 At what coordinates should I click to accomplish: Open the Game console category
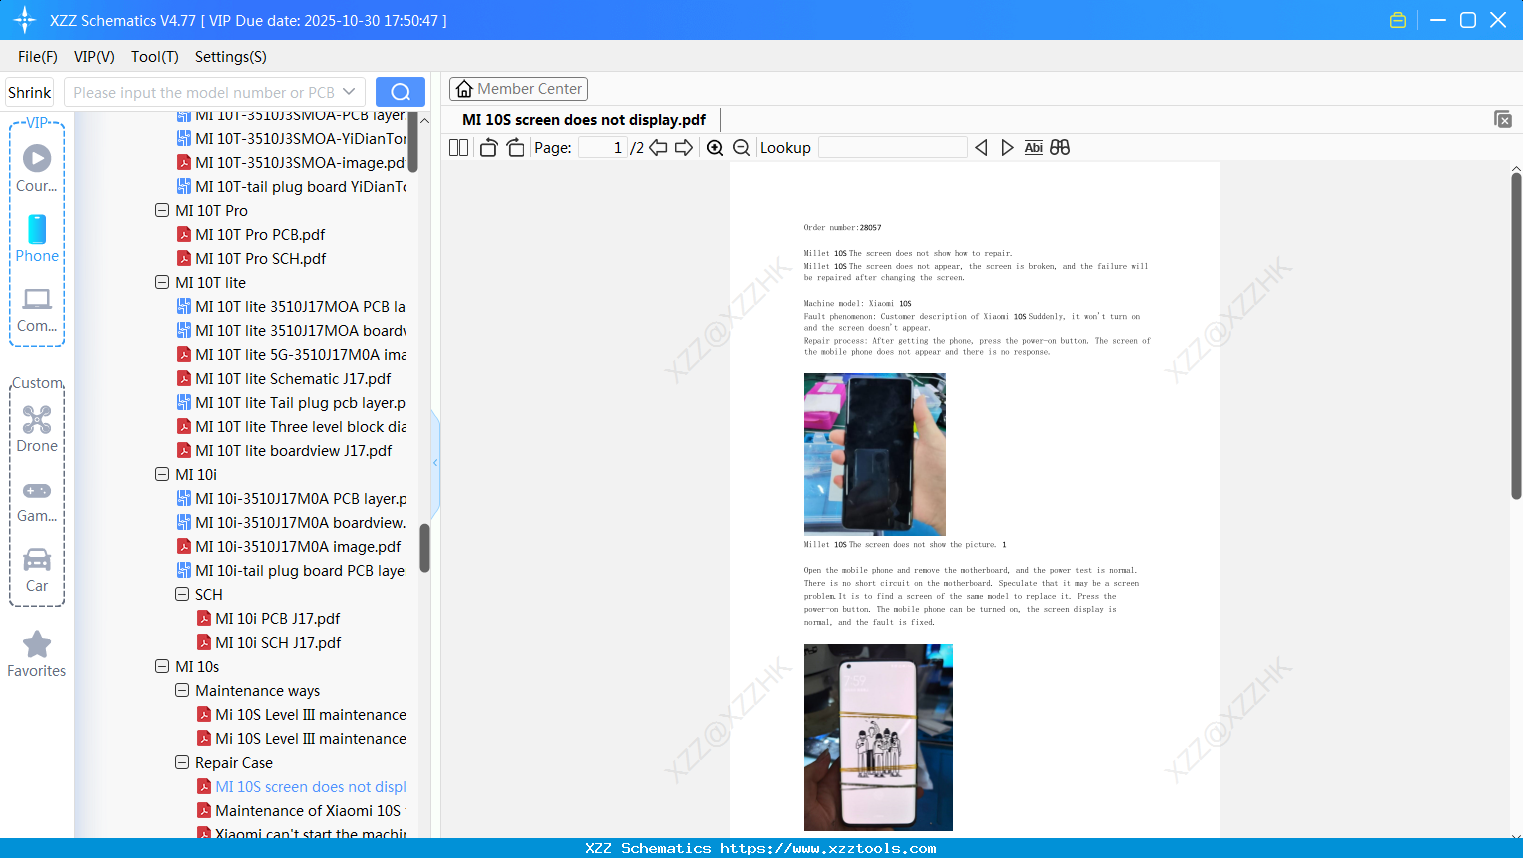point(37,500)
